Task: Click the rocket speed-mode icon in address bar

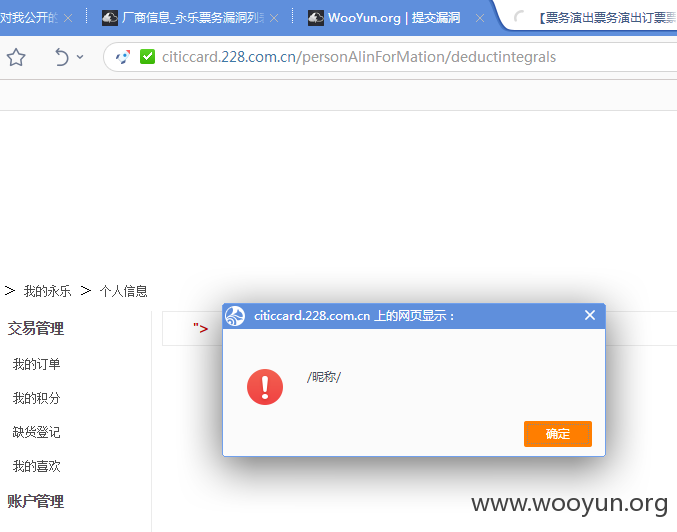Action: [123, 57]
